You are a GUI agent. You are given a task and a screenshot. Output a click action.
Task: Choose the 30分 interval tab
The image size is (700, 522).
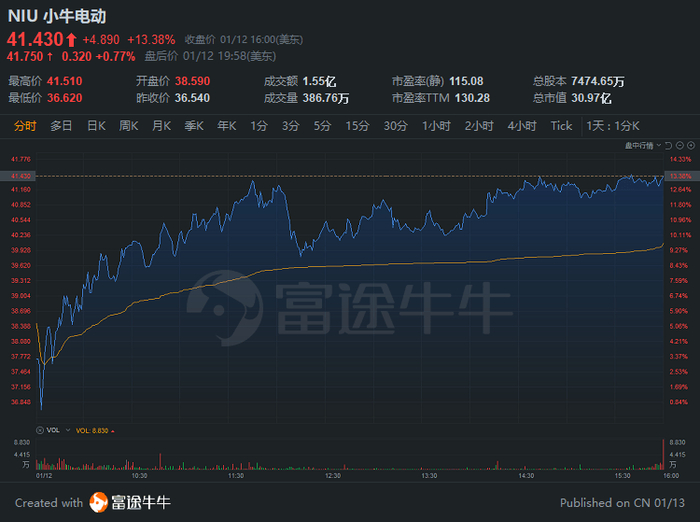click(396, 126)
